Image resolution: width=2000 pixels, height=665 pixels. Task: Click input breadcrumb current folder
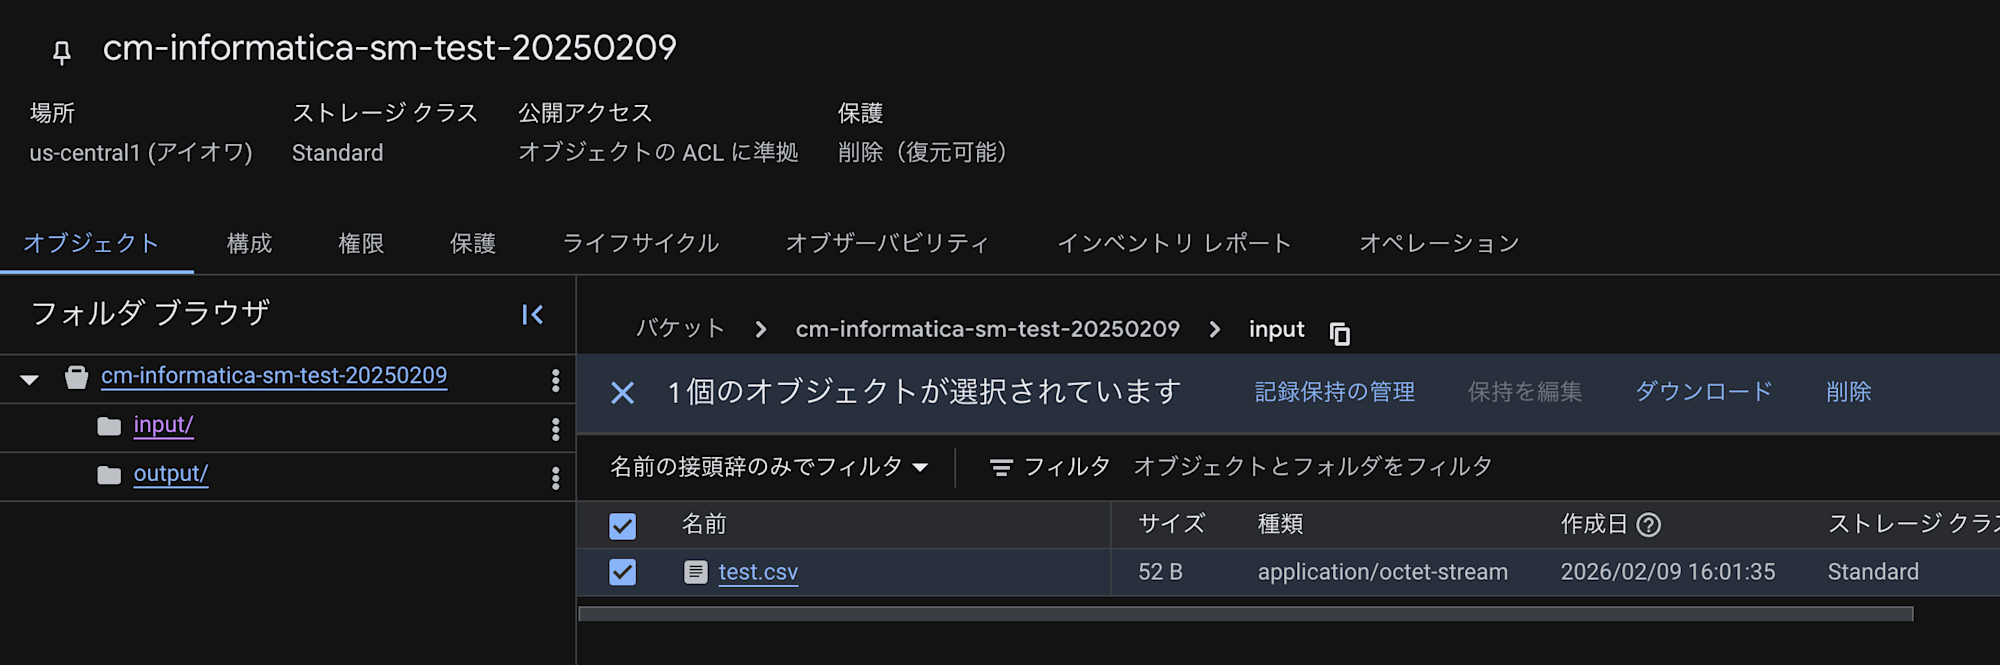(1276, 330)
